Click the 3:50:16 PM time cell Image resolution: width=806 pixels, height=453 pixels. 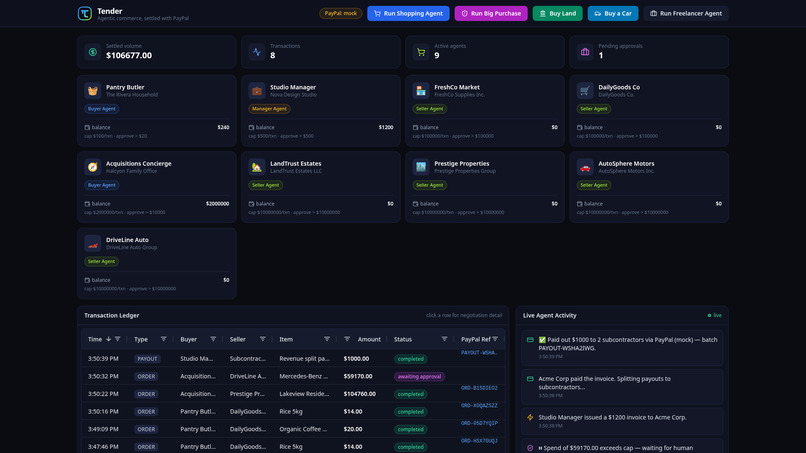coord(103,411)
